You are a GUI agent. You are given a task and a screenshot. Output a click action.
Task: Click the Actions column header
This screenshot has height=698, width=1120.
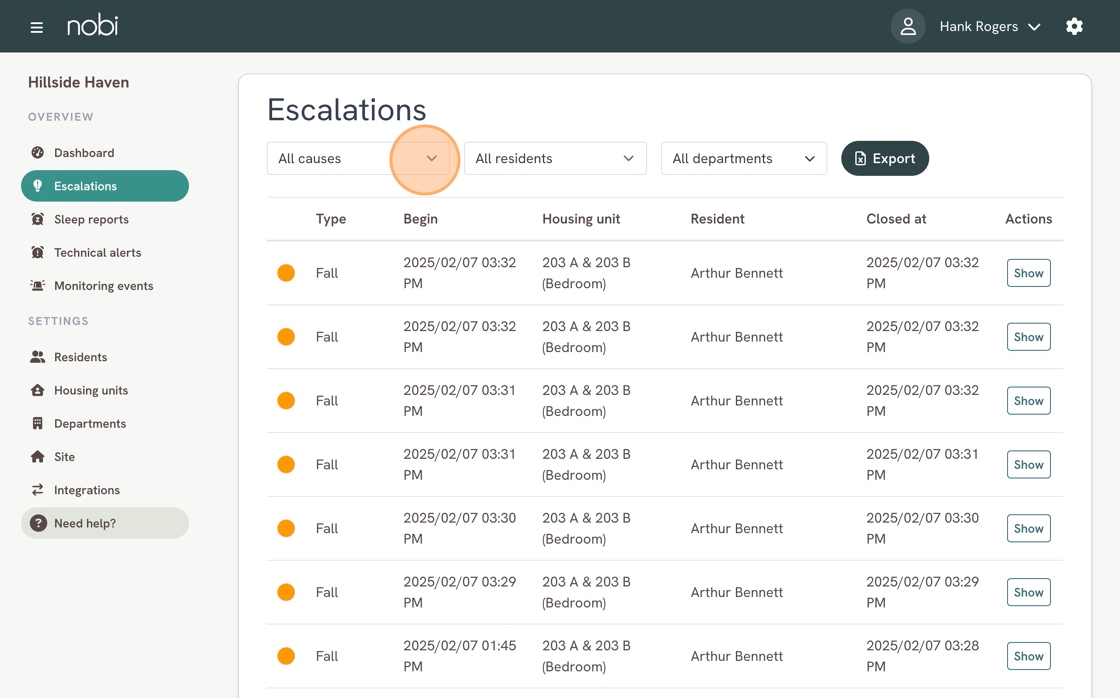1029,219
